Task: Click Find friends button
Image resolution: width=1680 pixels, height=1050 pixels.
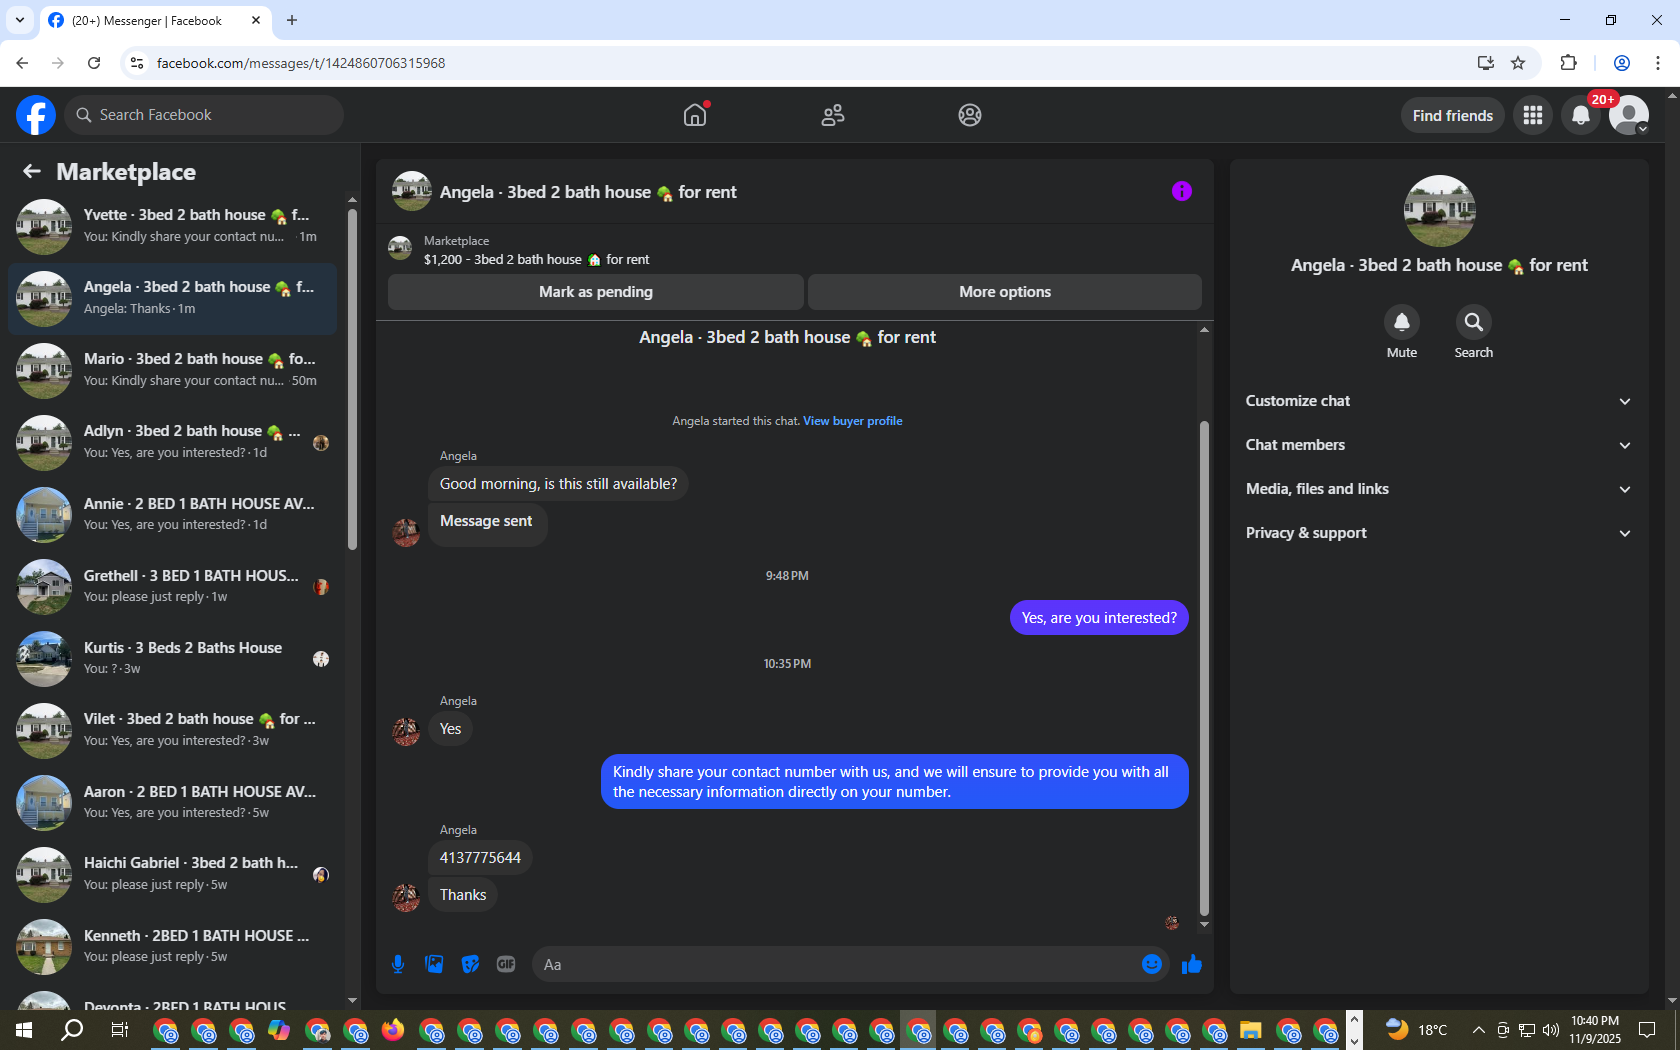Action: tap(1453, 115)
